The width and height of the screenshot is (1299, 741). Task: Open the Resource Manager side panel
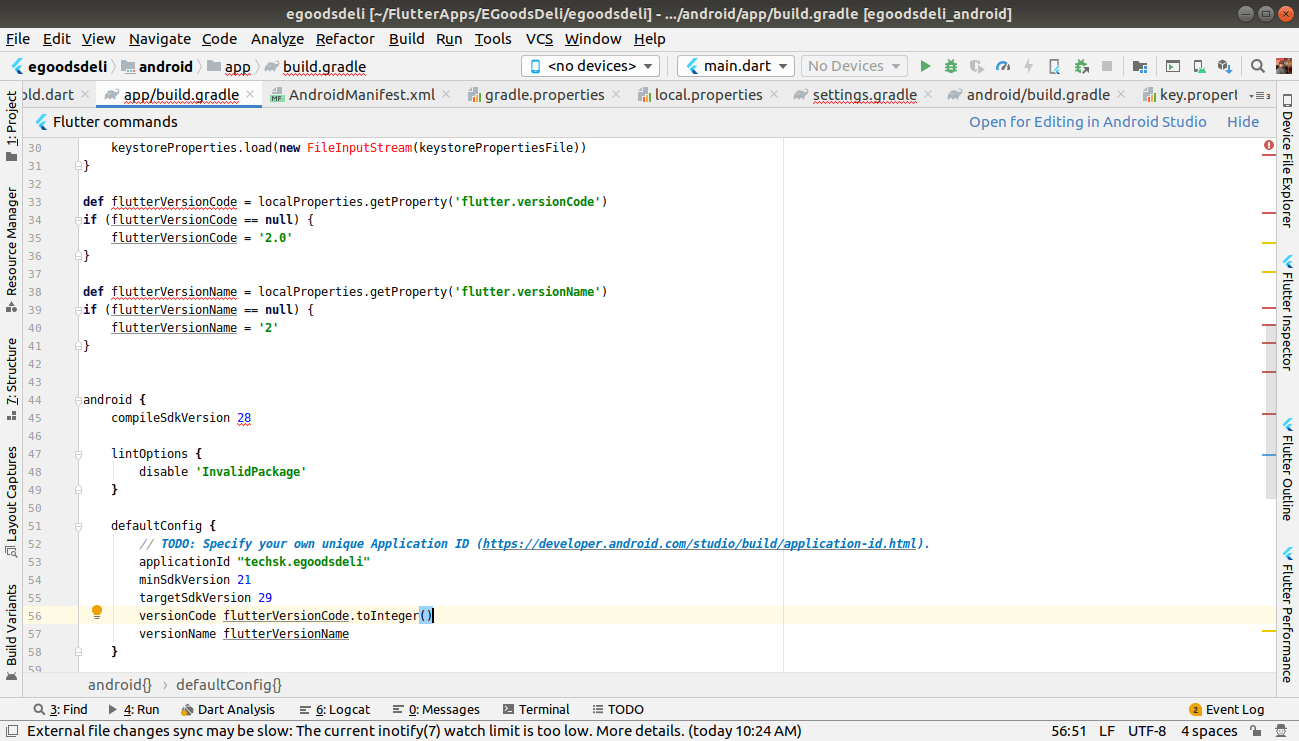click(12, 250)
